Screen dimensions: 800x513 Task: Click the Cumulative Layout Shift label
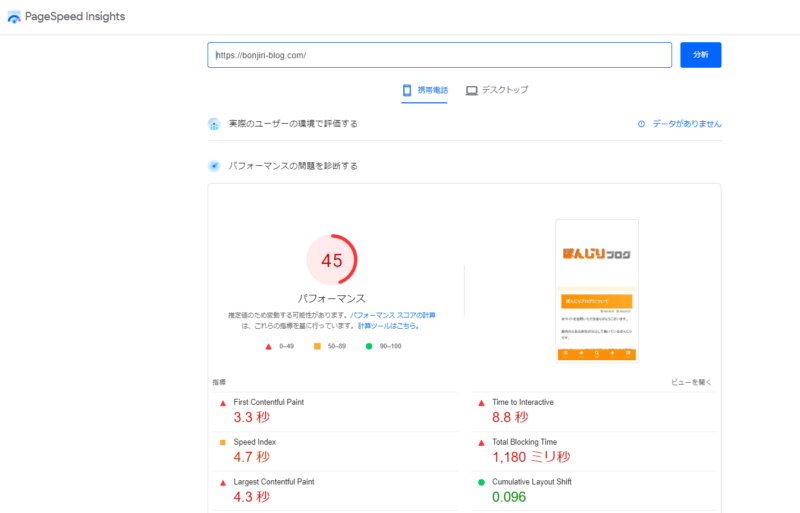tap(532, 482)
